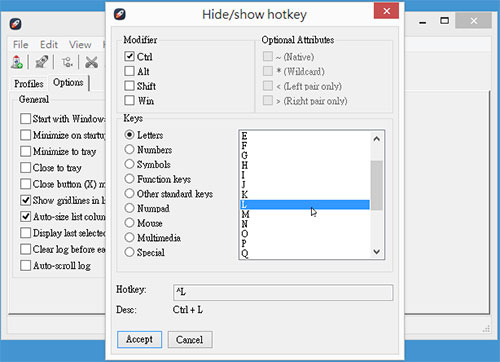Close the main background window
The width and height of the screenshot is (500, 362).
coord(473,21)
